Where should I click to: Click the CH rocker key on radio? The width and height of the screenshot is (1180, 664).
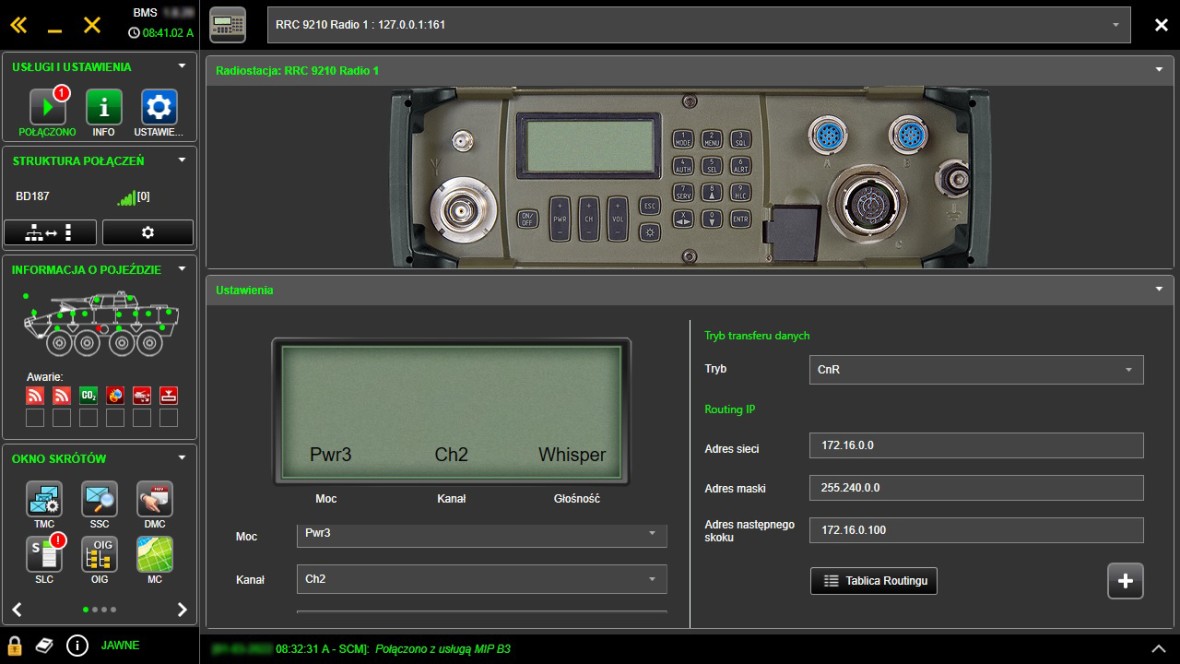pyautogui.click(x=588, y=219)
